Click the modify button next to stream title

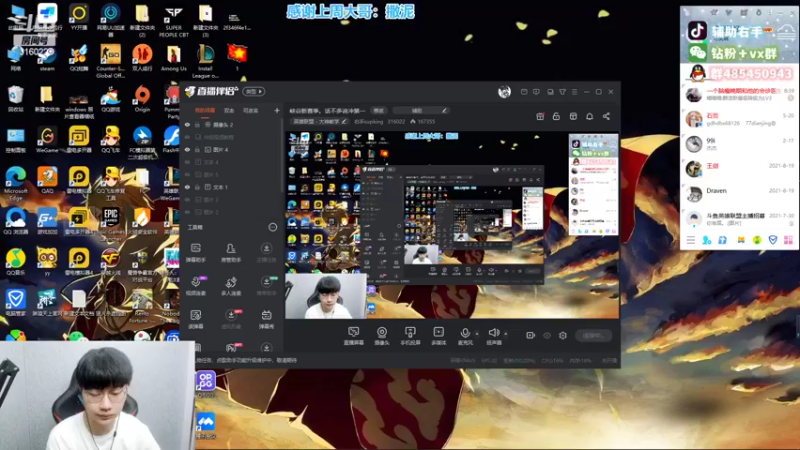[x=379, y=110]
